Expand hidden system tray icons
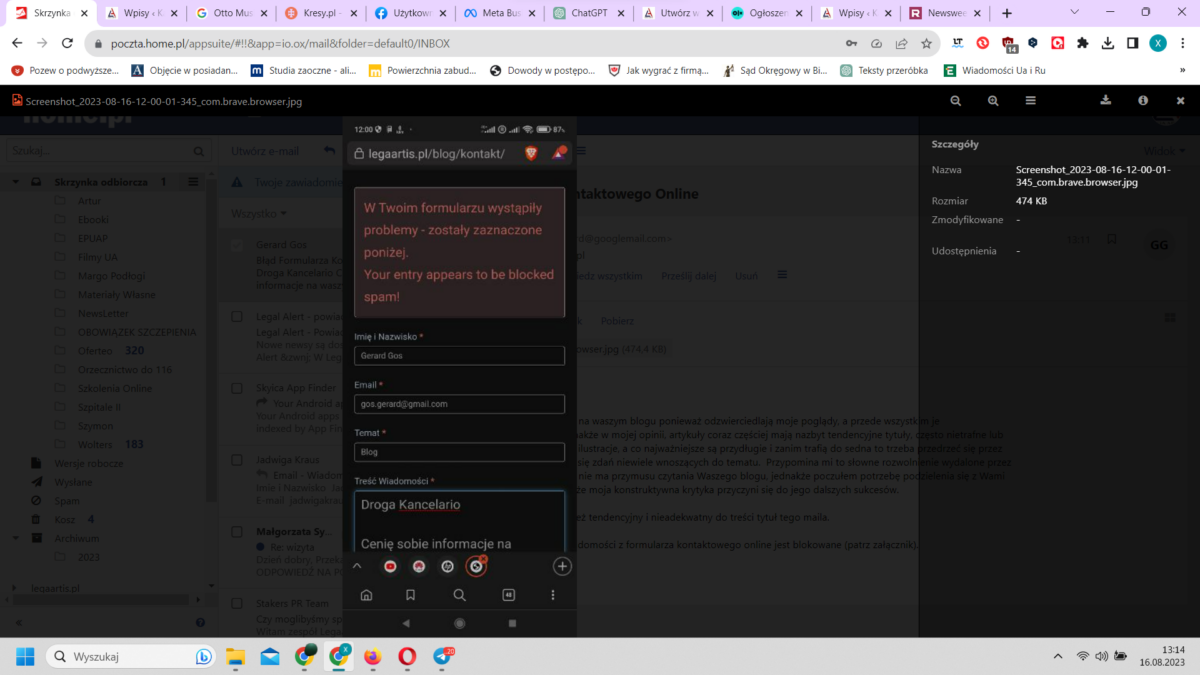Image resolution: width=1200 pixels, height=675 pixels. pos(1058,656)
